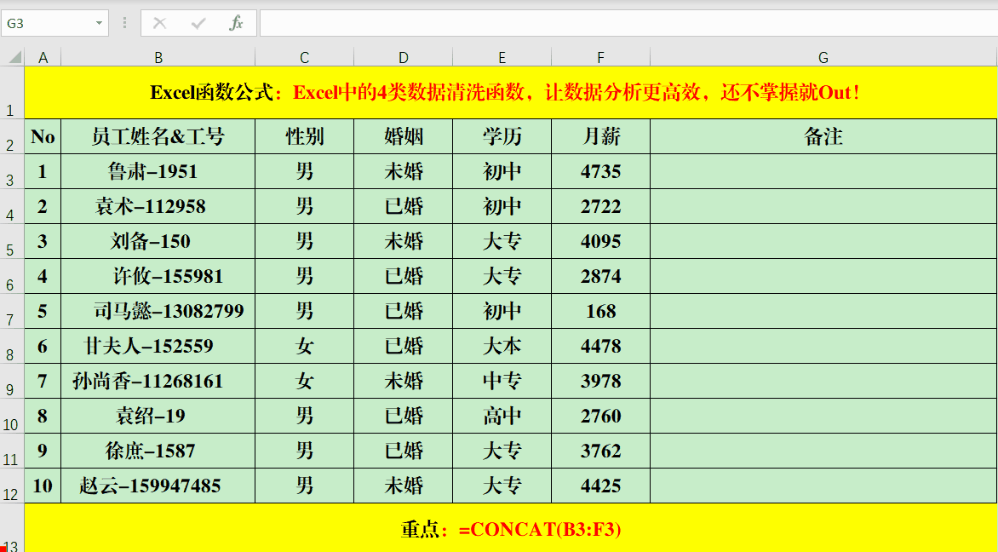Click the Cancel X formula bar icon

click(x=160, y=24)
